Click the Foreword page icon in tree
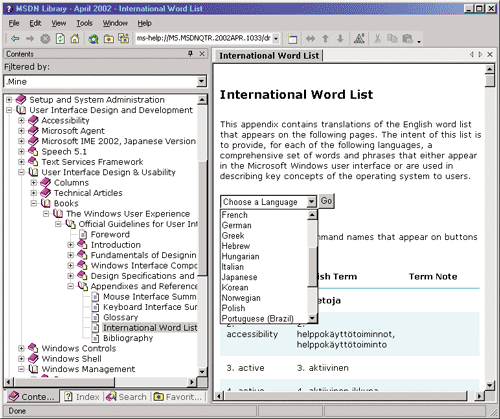500x419 pixels. tap(83, 234)
